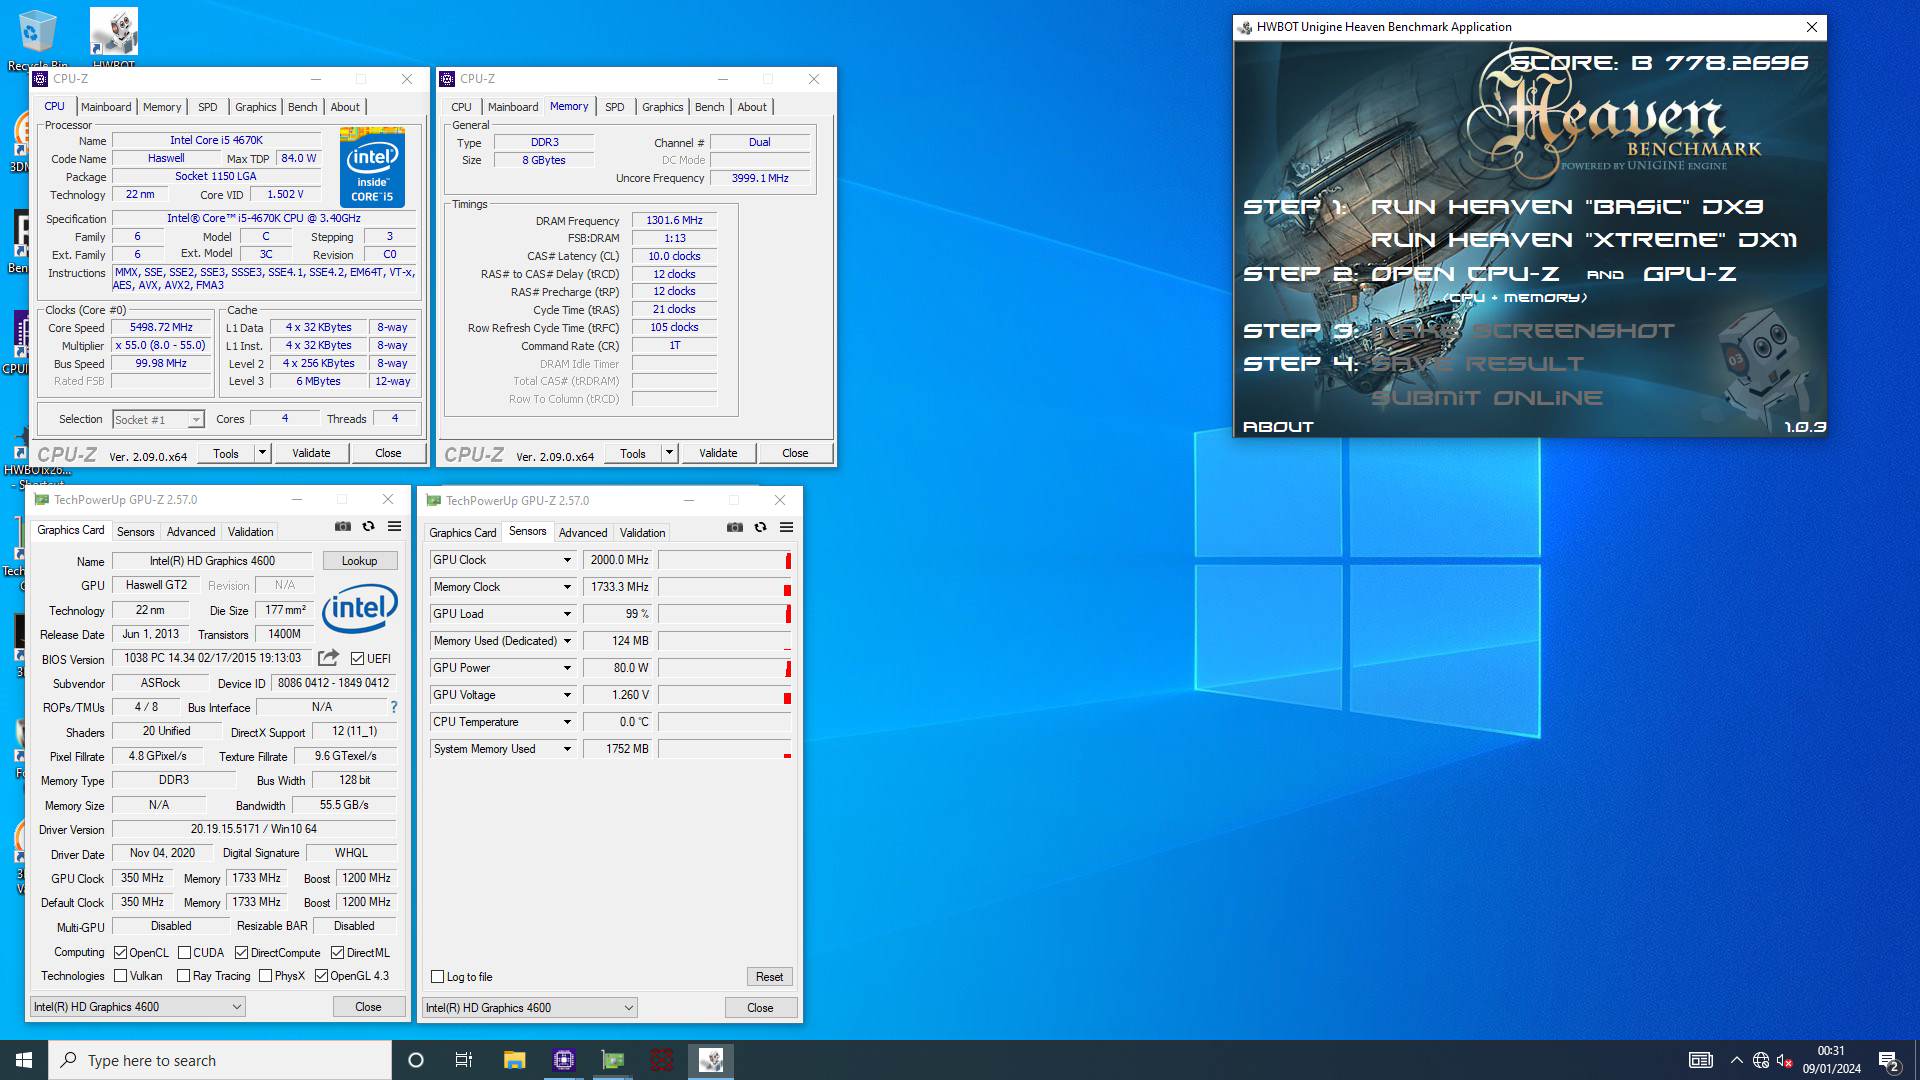Image resolution: width=1920 pixels, height=1080 pixels.
Task: Click the Intel logo in GPU-Z
Action: [x=360, y=608]
